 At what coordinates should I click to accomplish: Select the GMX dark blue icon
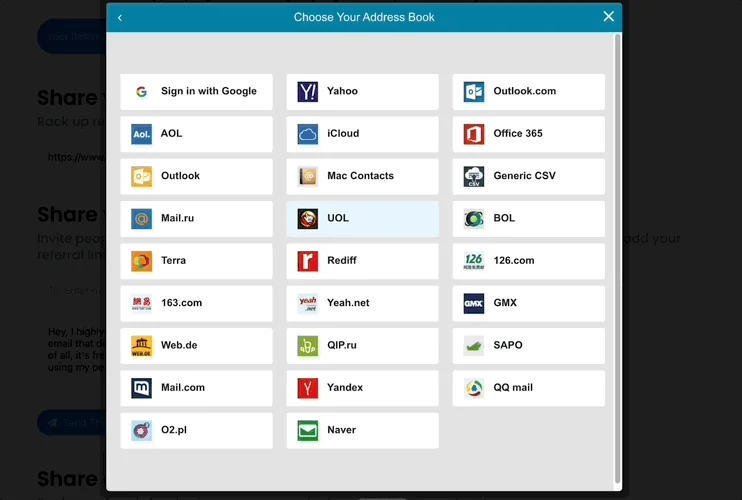coord(474,304)
